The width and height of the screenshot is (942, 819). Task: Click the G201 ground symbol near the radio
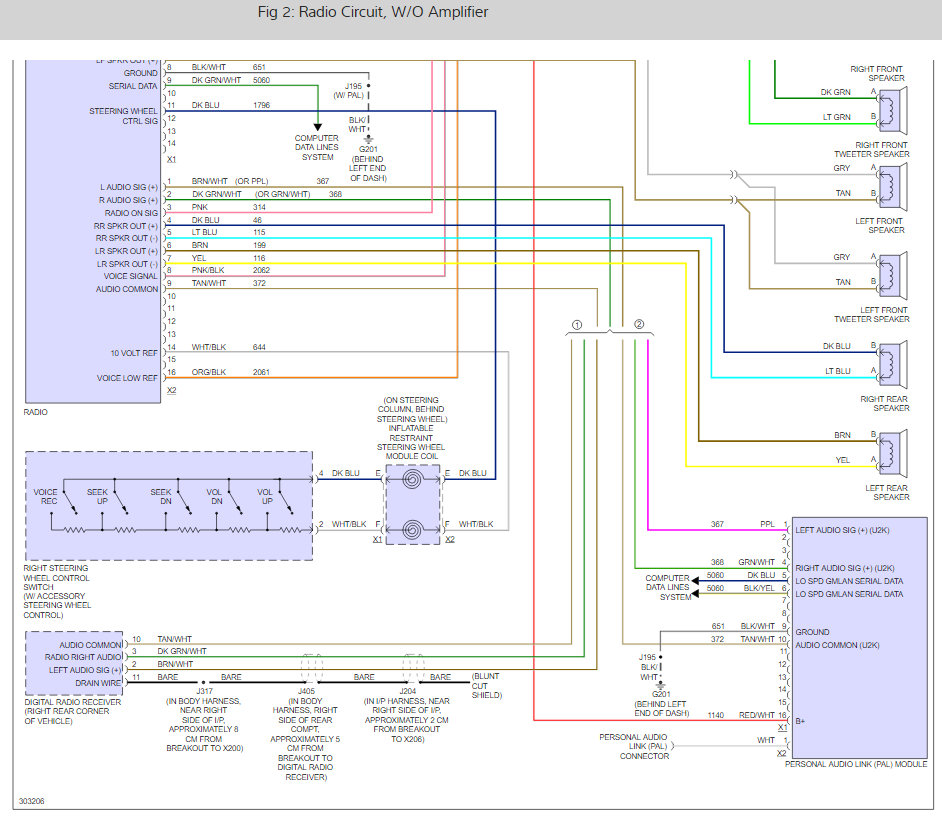point(368,139)
